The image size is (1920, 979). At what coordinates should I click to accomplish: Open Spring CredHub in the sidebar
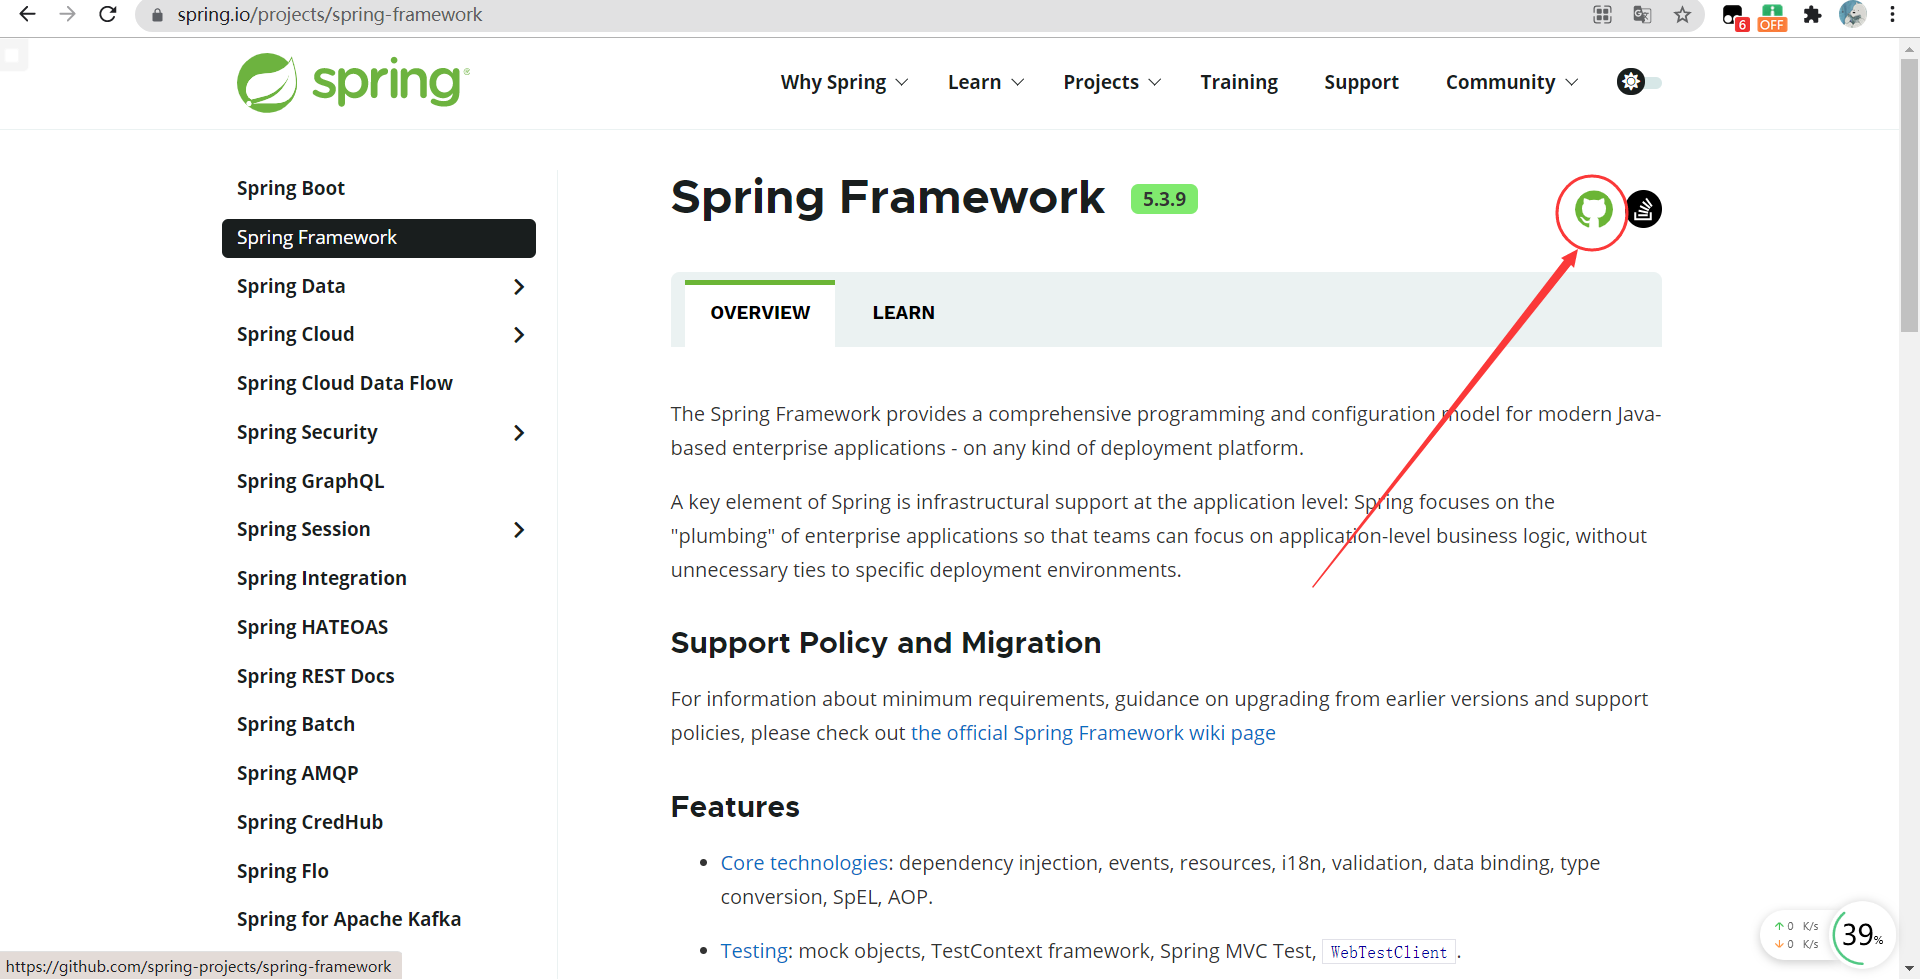310,822
